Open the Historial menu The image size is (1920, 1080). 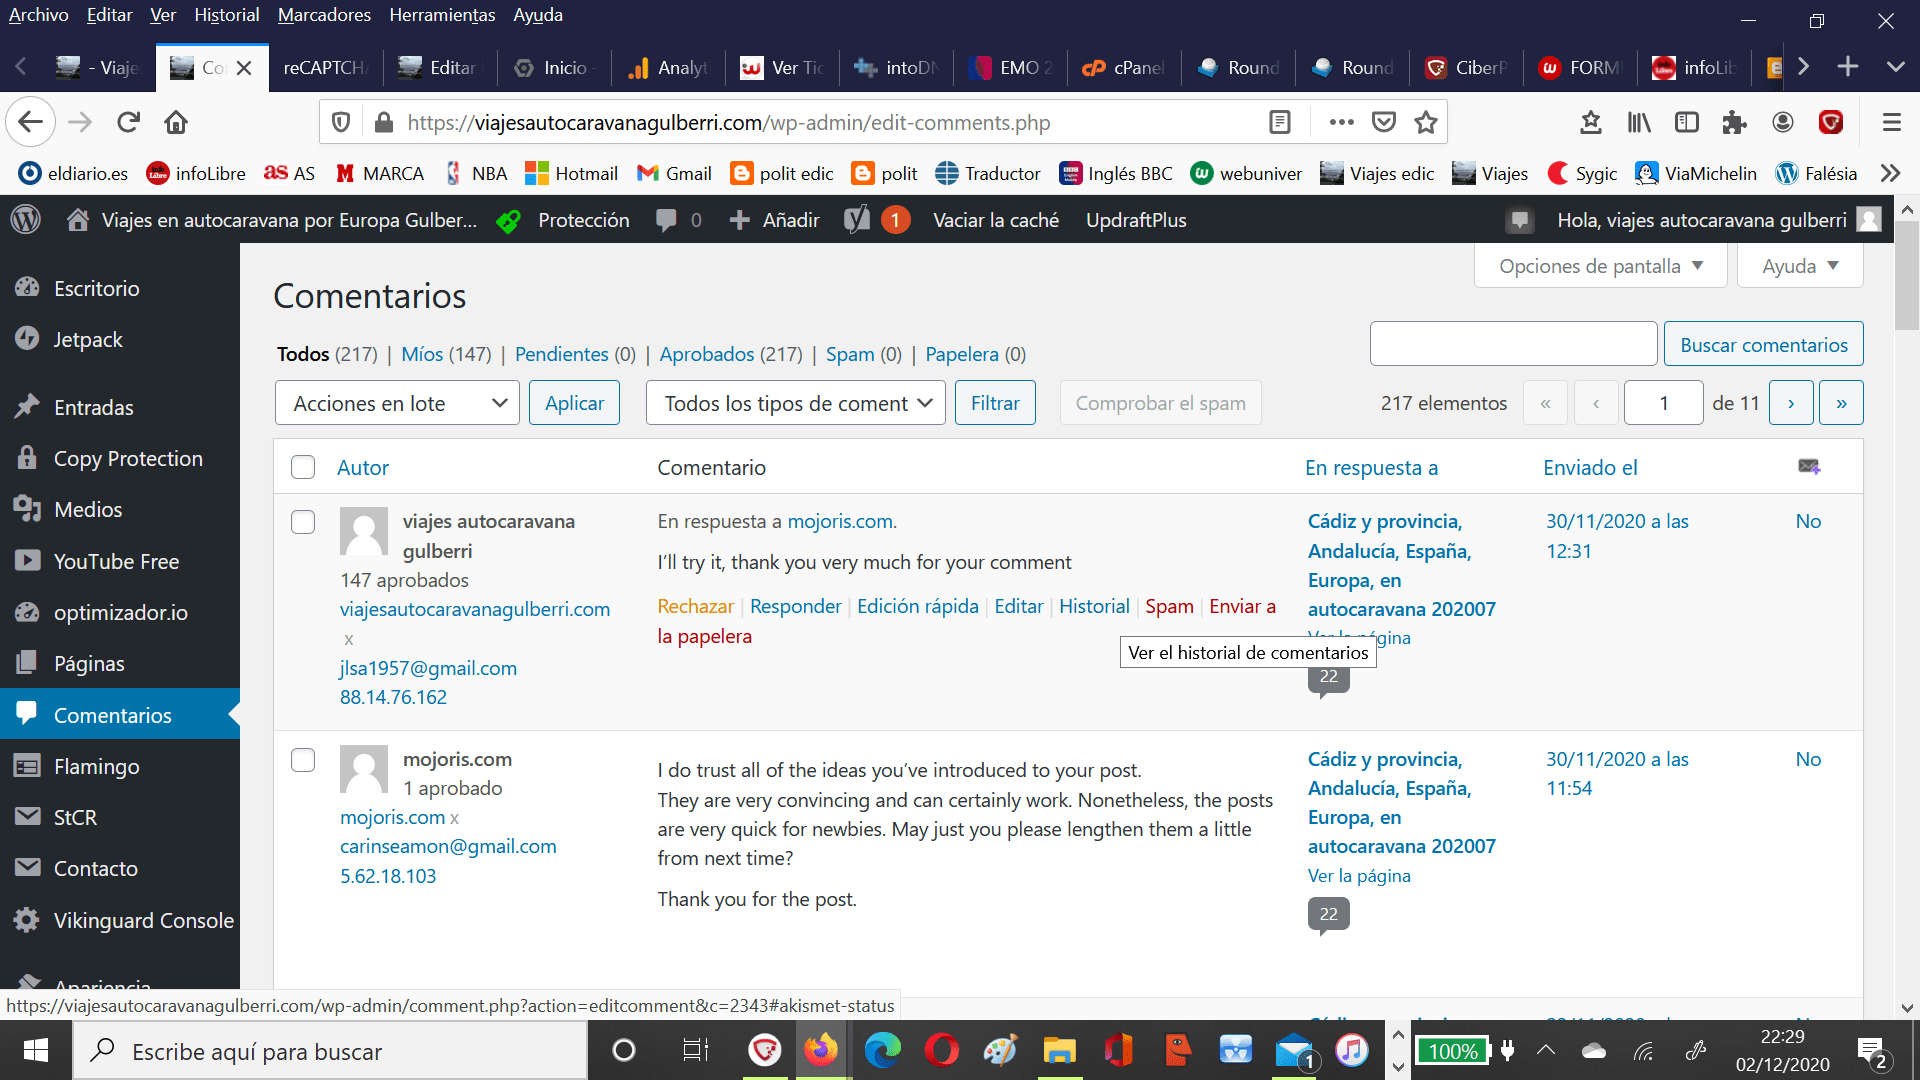[x=227, y=15]
